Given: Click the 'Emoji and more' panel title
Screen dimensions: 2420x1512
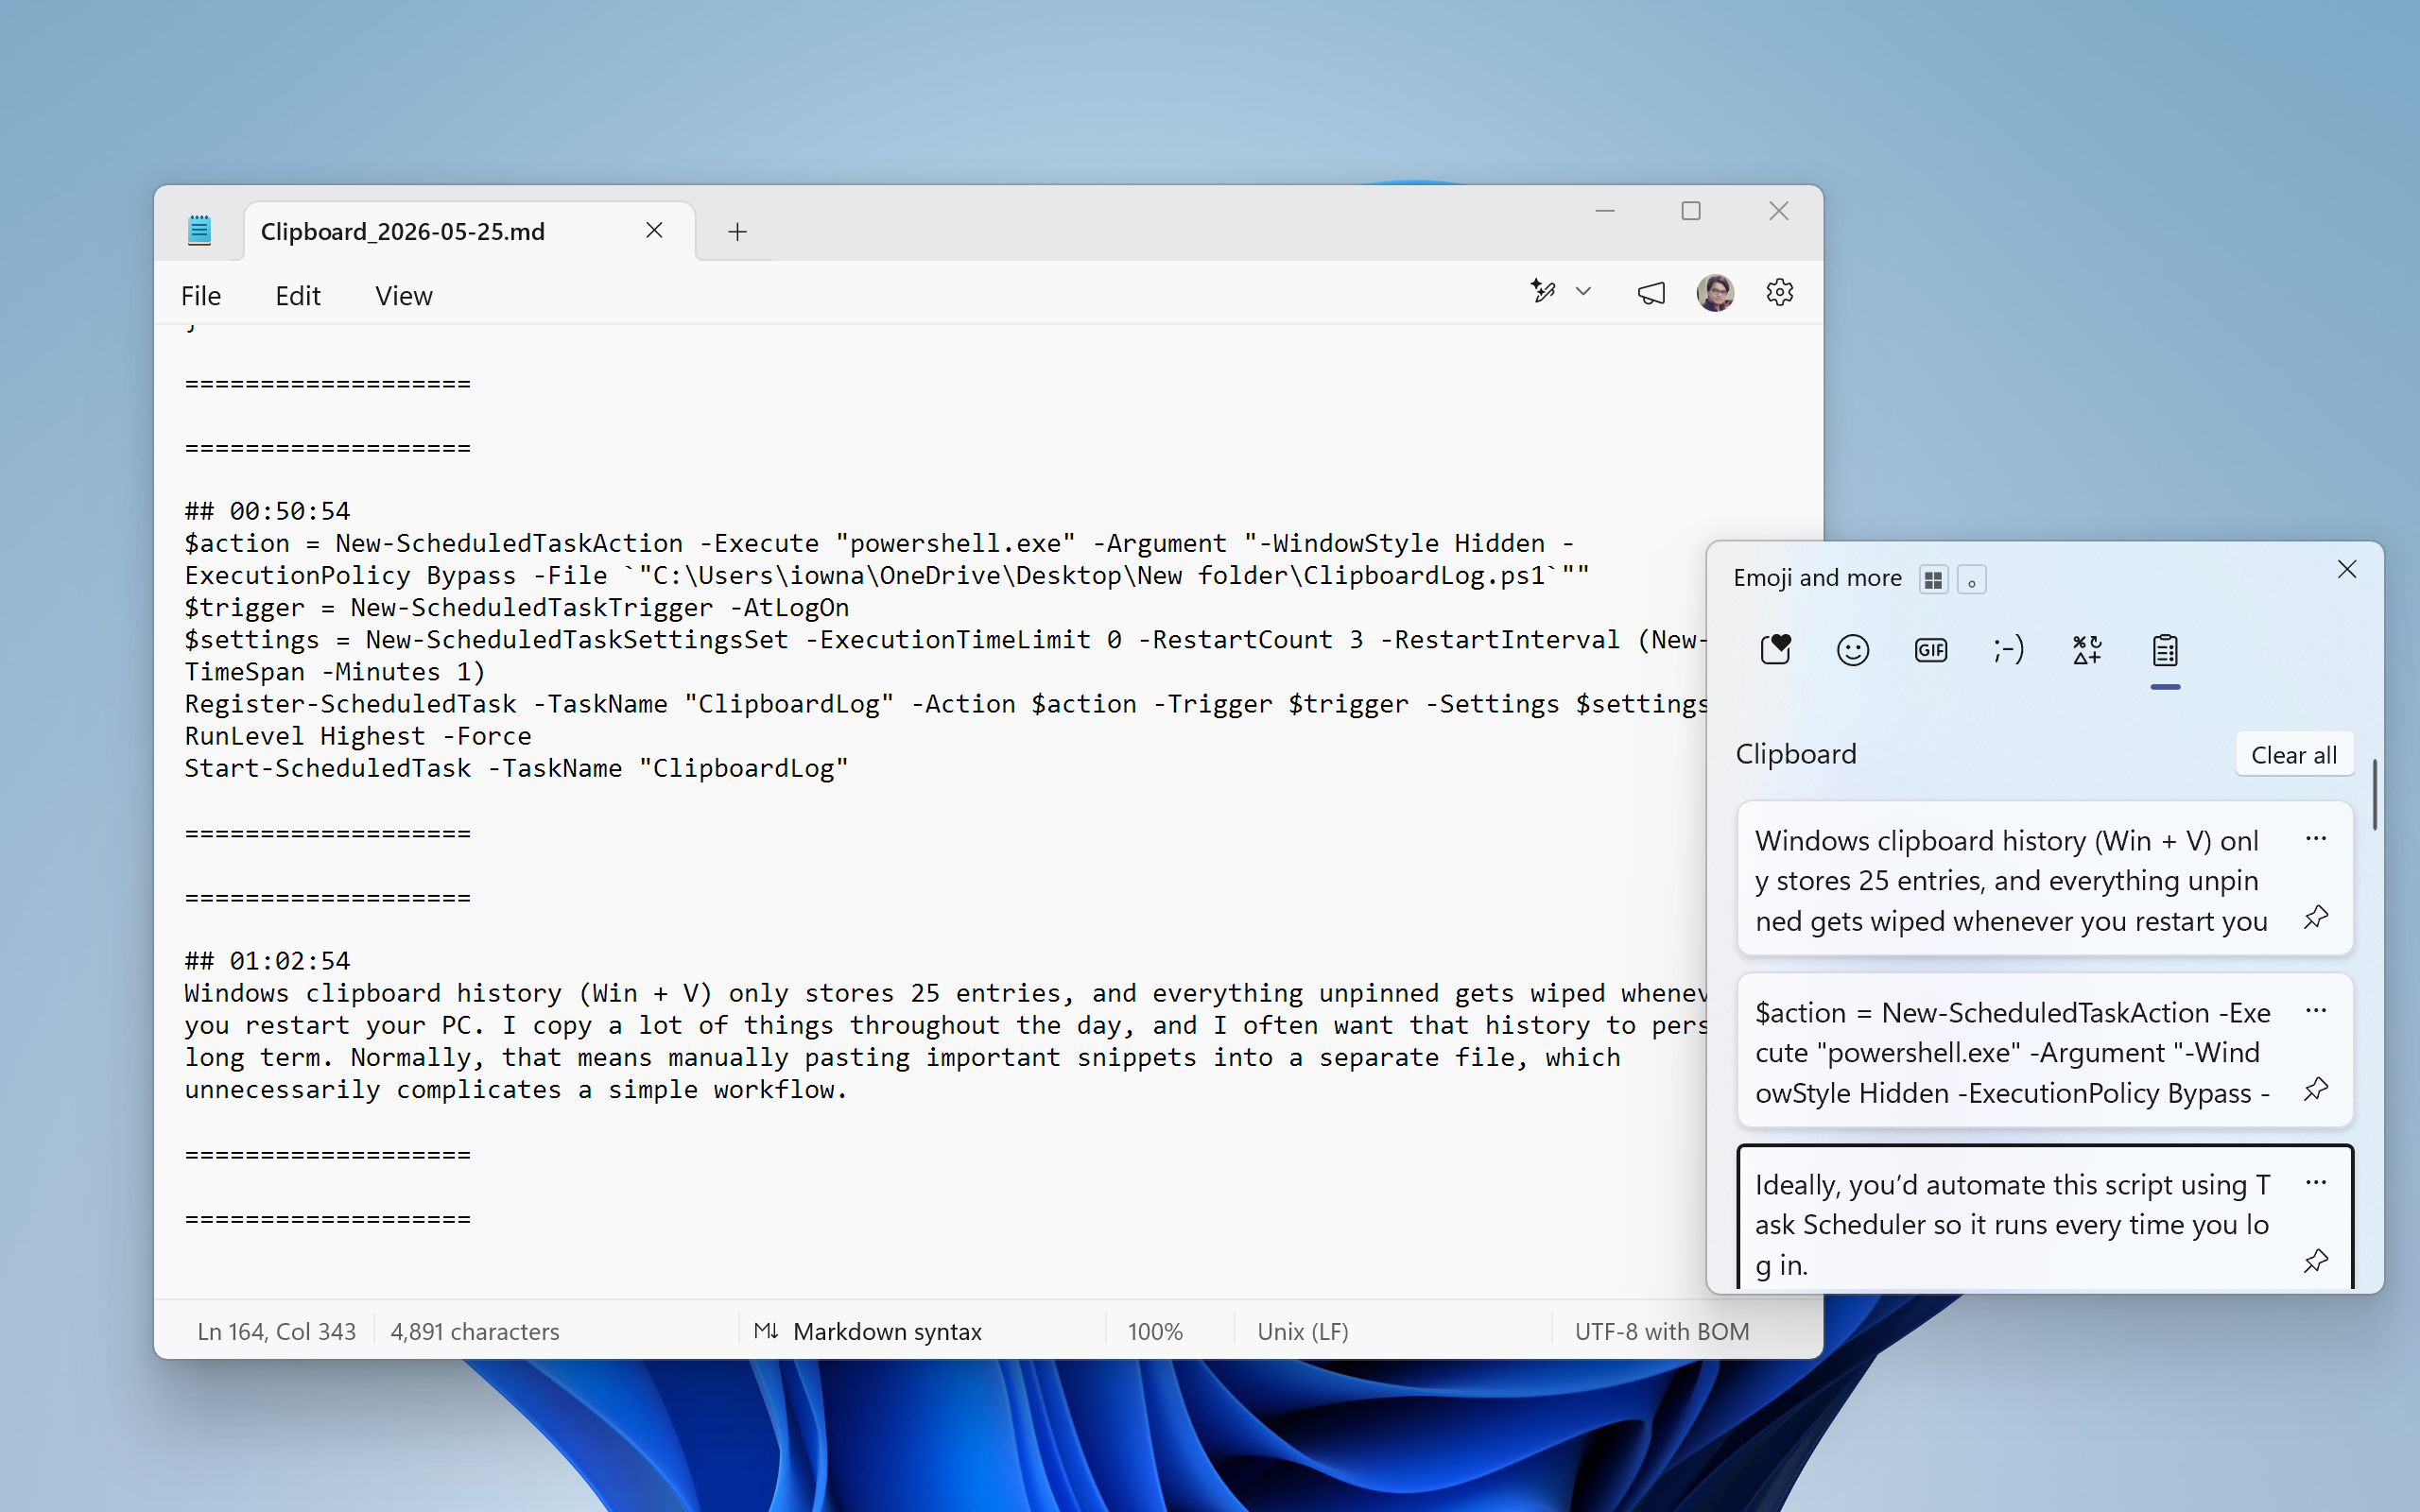Looking at the screenshot, I should [1817, 578].
